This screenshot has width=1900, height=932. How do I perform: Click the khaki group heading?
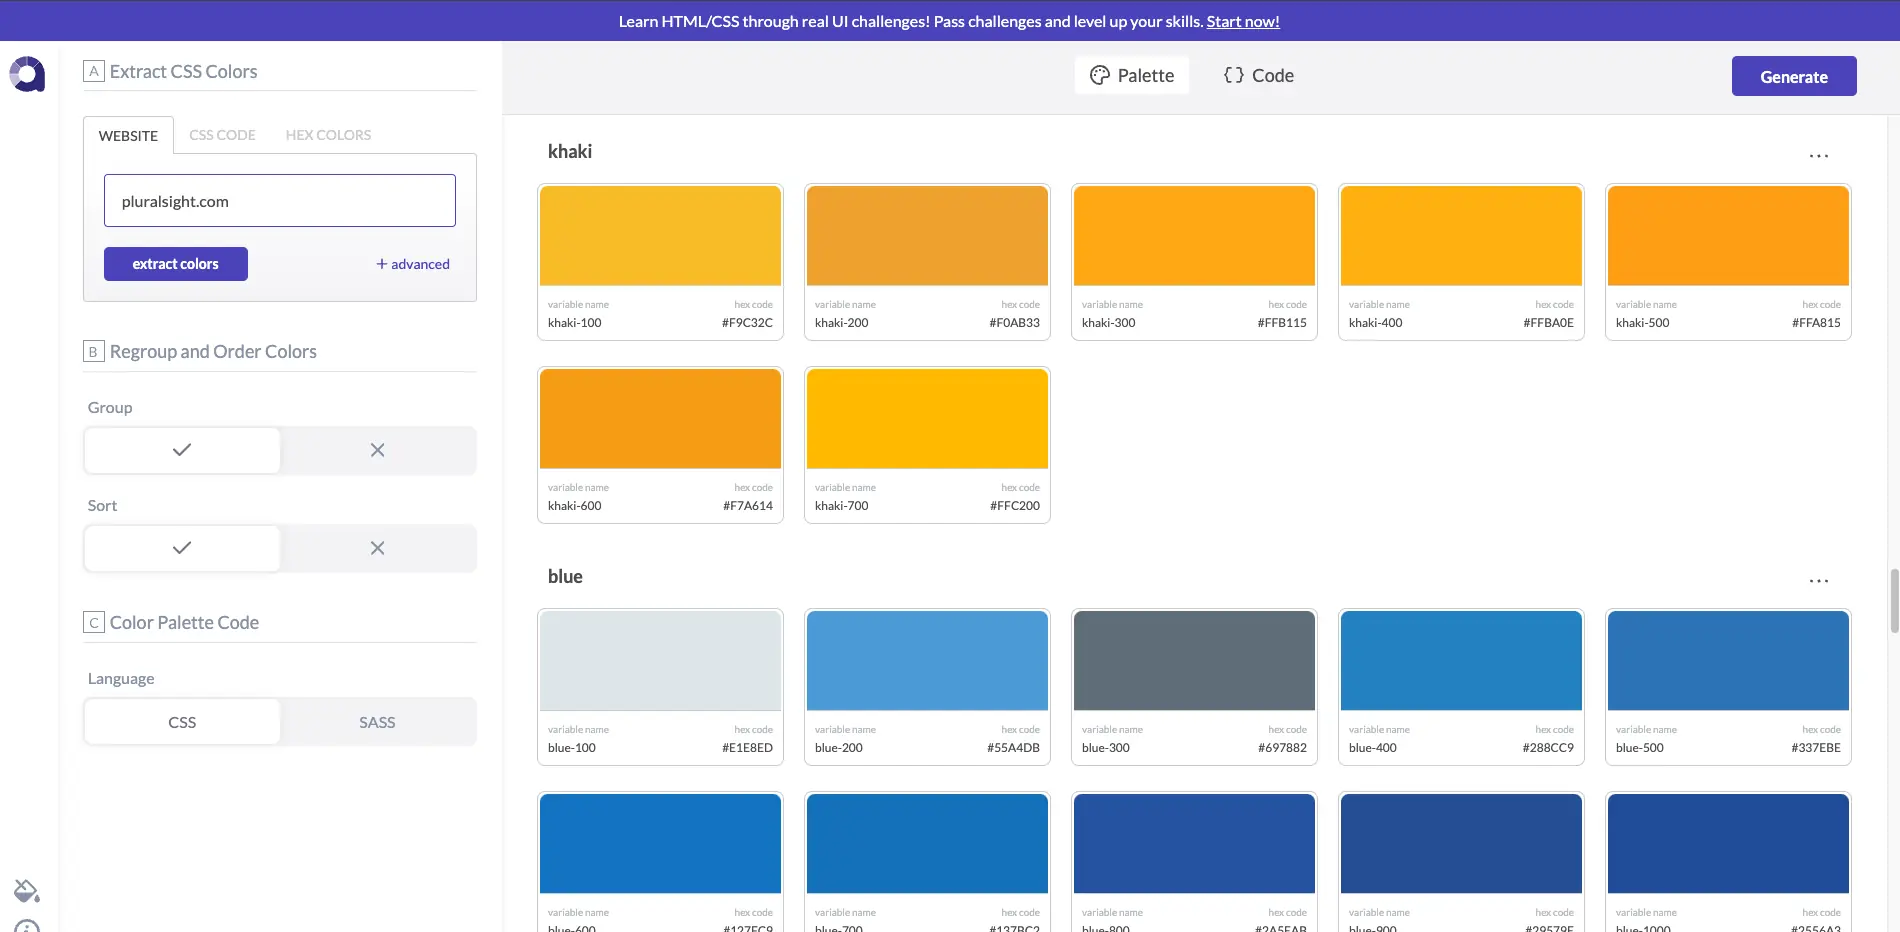click(x=570, y=151)
